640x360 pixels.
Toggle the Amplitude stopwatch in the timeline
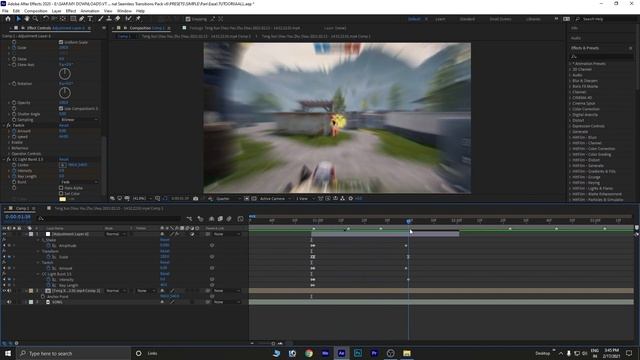point(49,246)
